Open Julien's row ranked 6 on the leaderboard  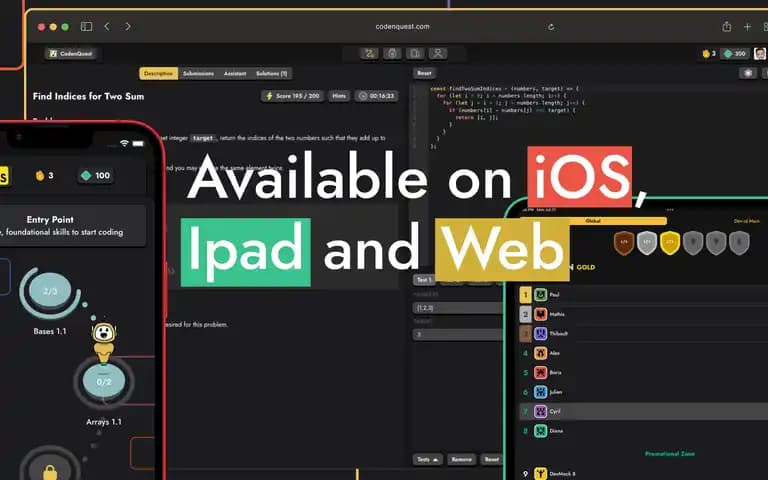tap(644, 392)
